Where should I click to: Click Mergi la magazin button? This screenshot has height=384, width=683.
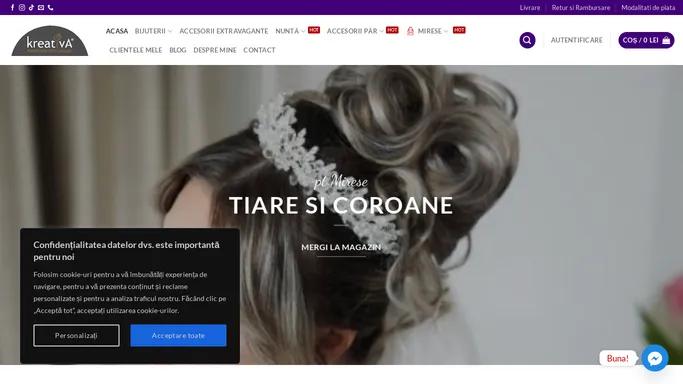[341, 247]
